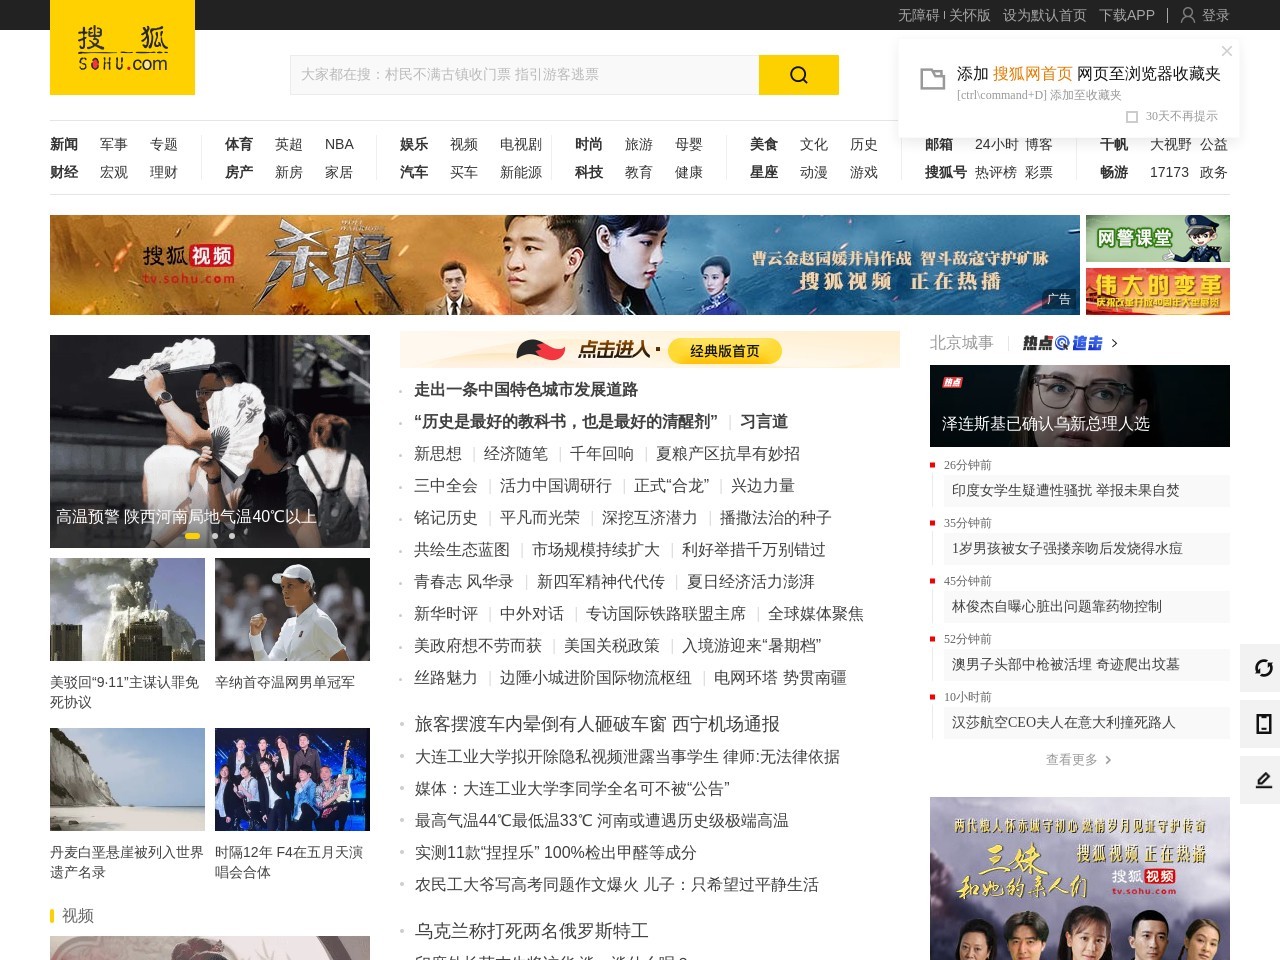
Task: Click the folder bookmark icon in popup
Action: point(932,79)
